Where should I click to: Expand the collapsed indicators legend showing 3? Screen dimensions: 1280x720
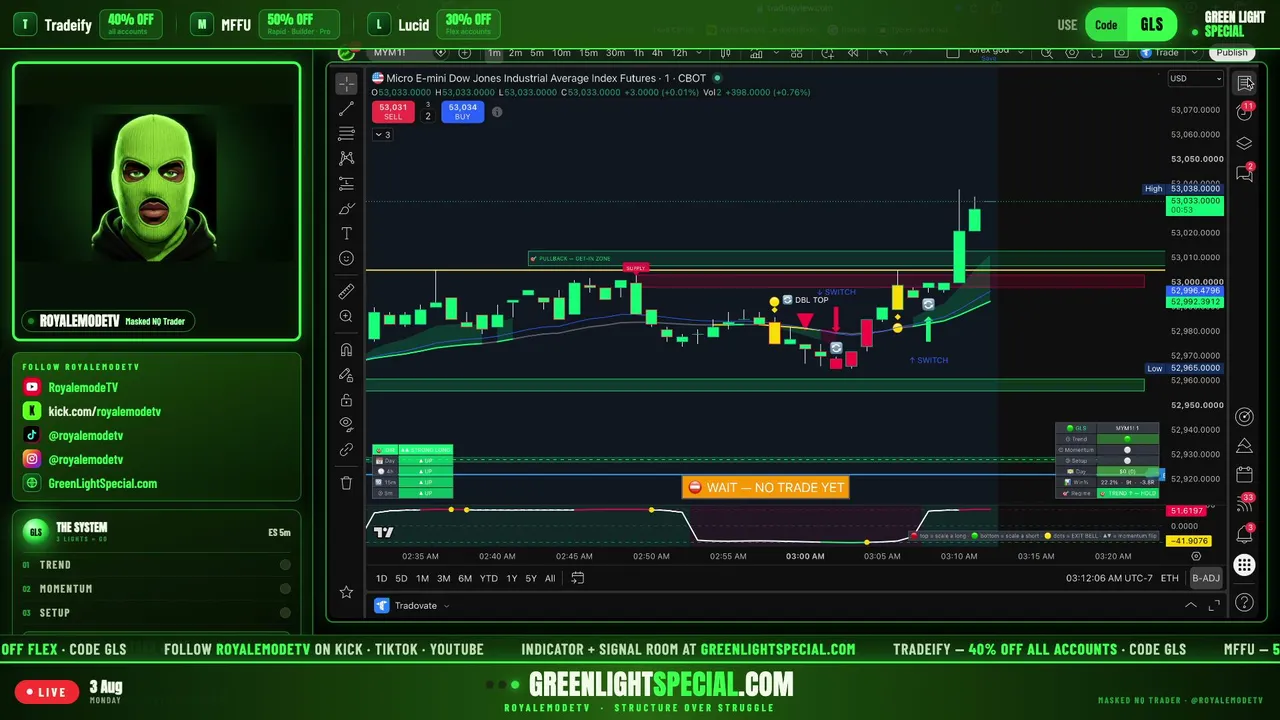(382, 135)
